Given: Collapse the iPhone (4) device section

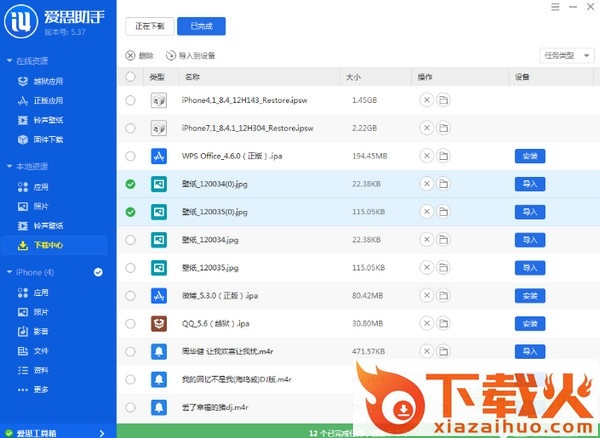Looking at the screenshot, I should pos(8,272).
